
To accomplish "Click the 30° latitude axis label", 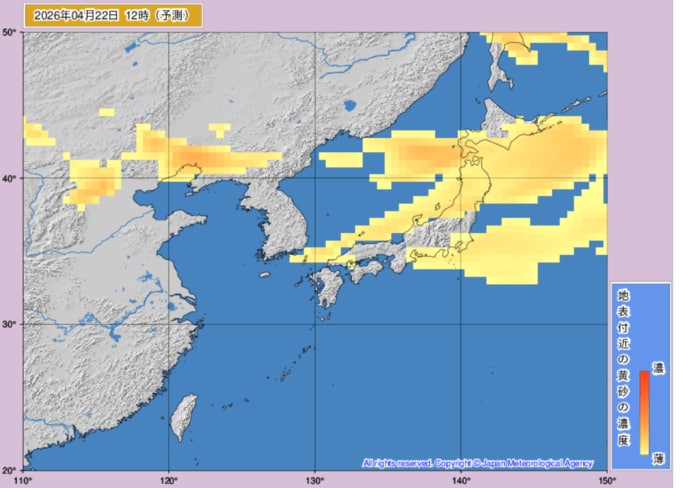I will point(9,325).
